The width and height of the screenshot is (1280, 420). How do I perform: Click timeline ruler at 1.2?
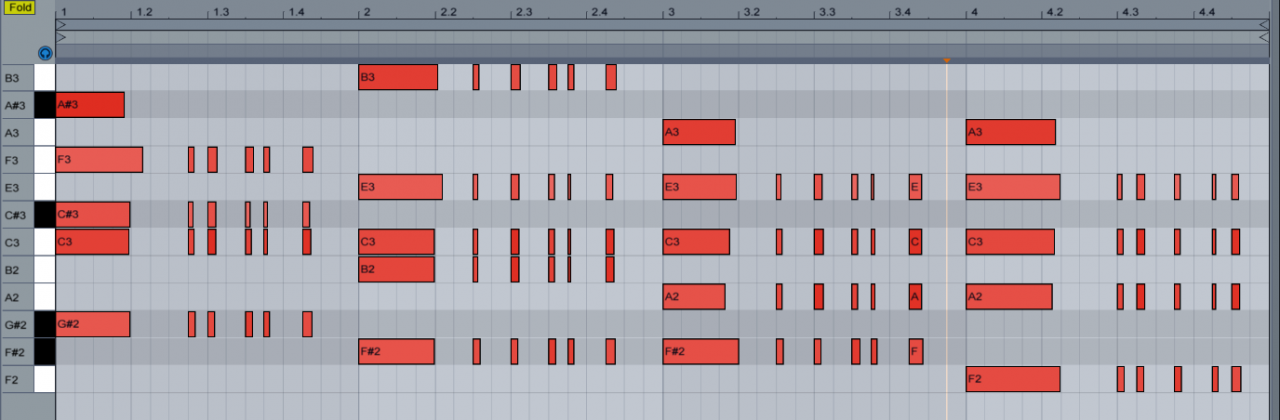coord(145,13)
